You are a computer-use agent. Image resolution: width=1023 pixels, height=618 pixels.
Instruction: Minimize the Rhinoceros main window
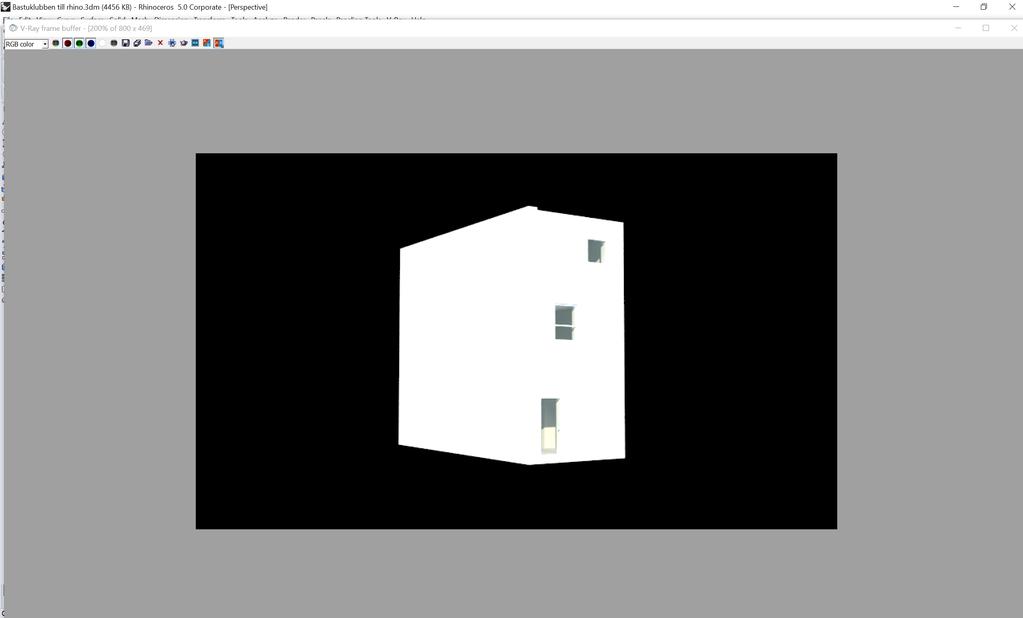tap(956, 7)
